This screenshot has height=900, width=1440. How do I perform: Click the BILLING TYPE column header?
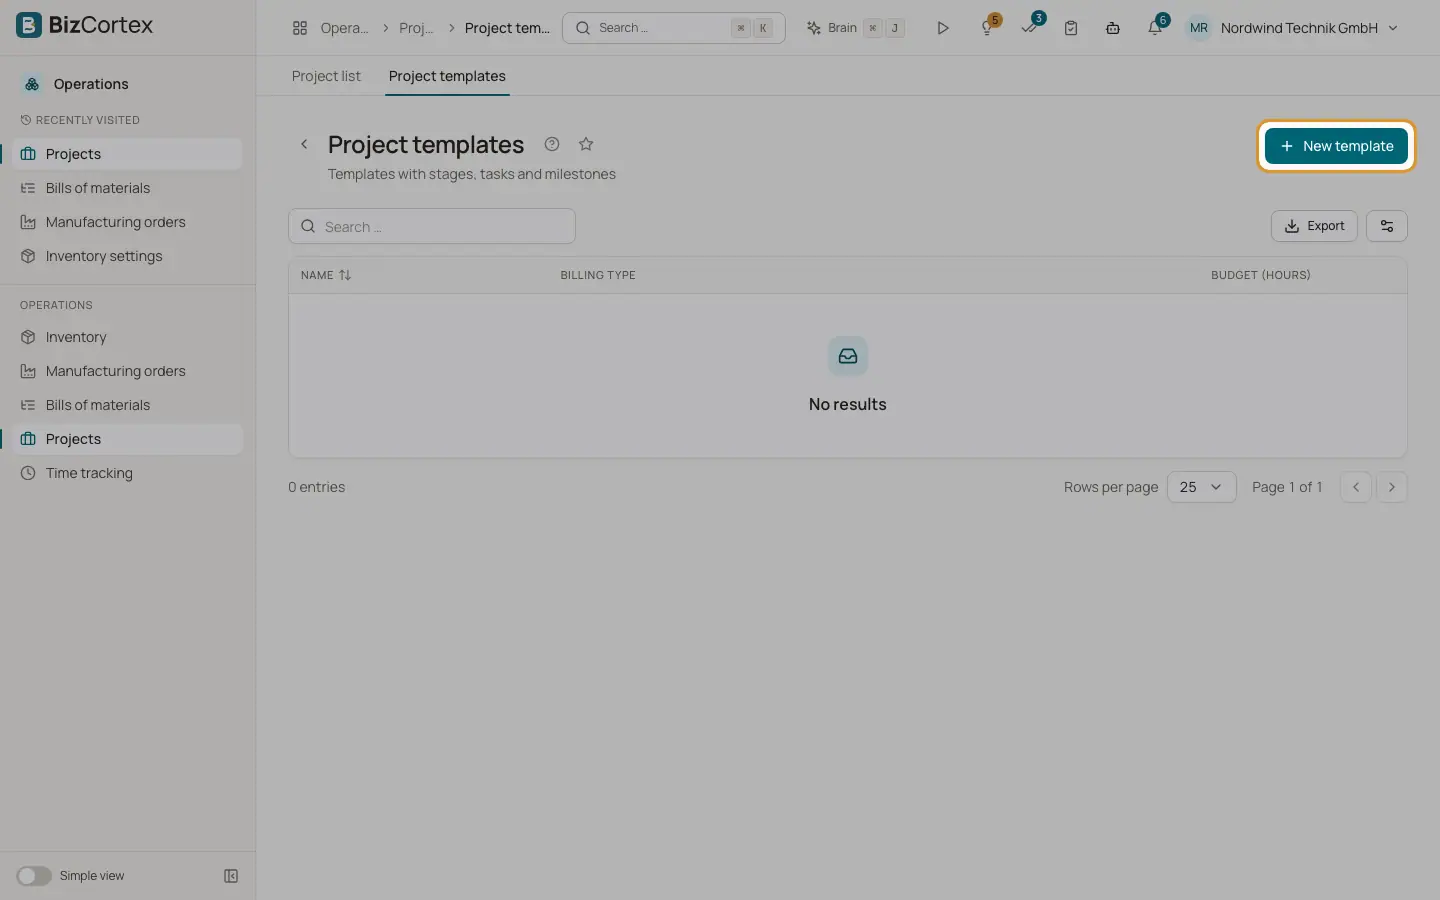(598, 275)
